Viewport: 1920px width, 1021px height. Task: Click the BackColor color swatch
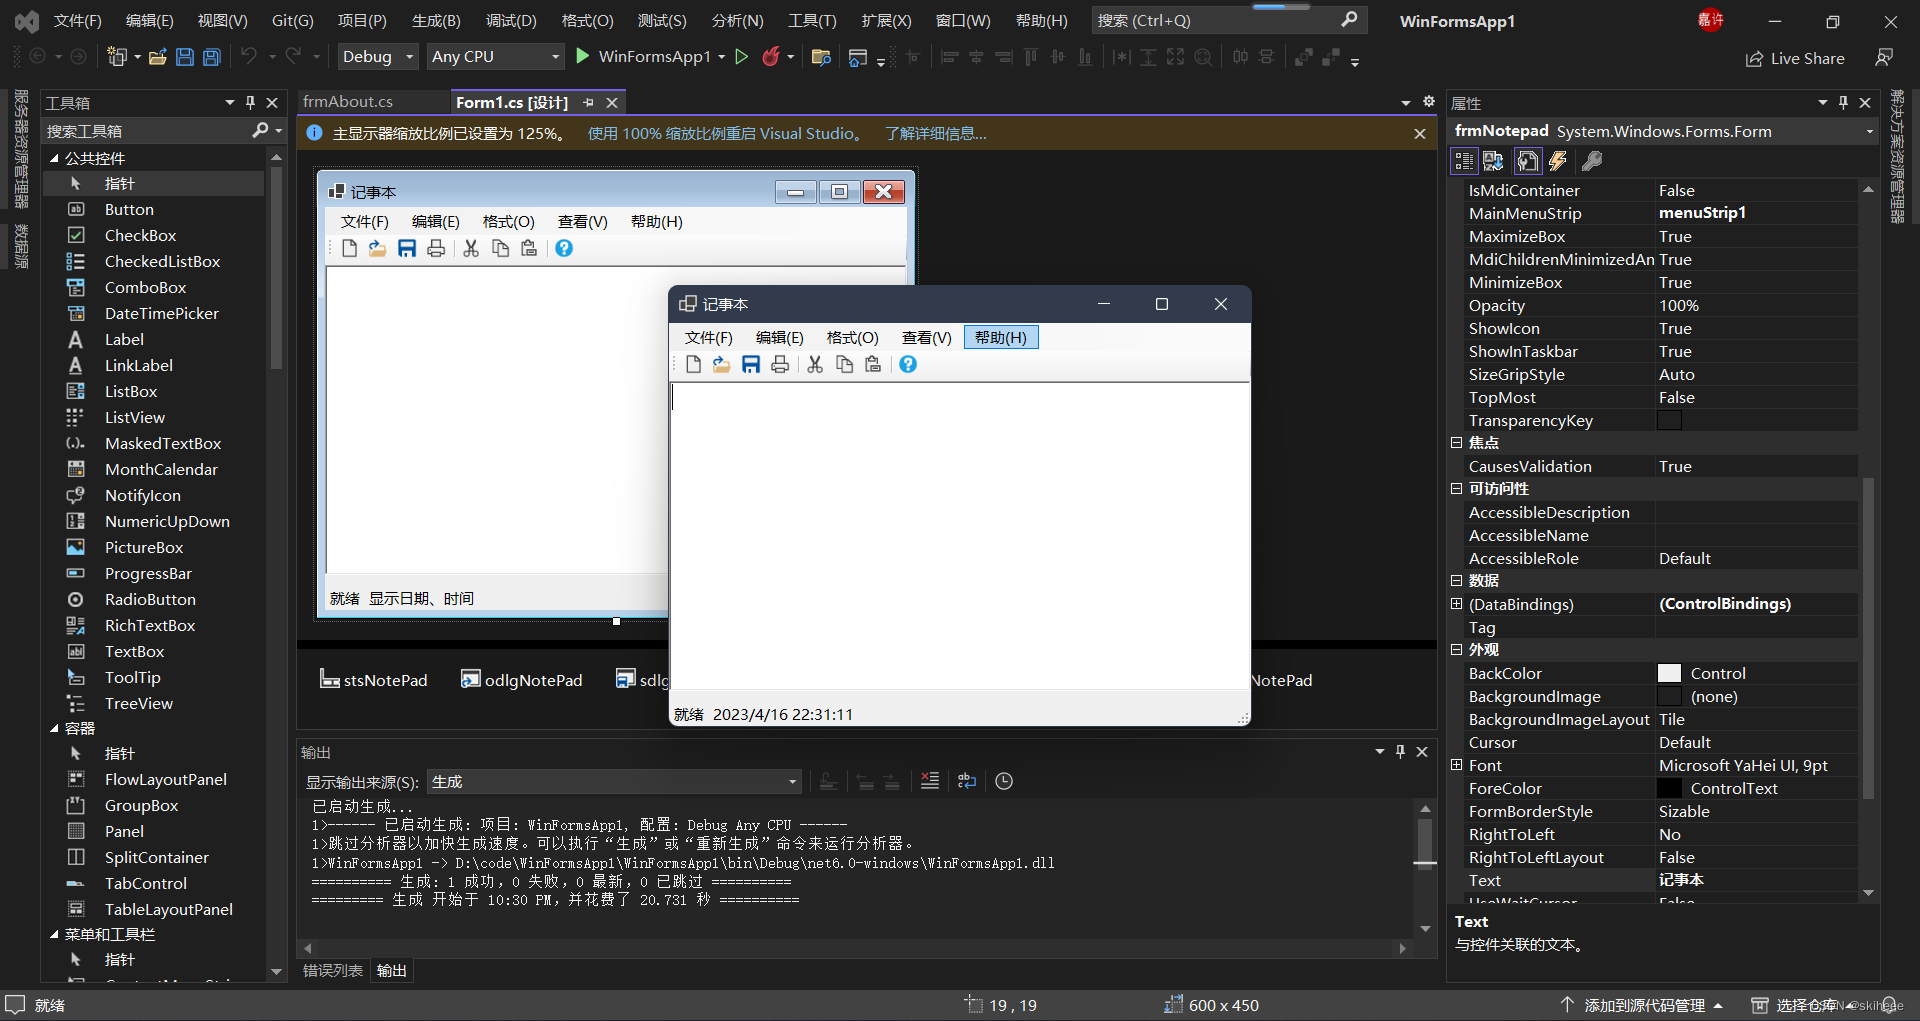coord(1669,673)
